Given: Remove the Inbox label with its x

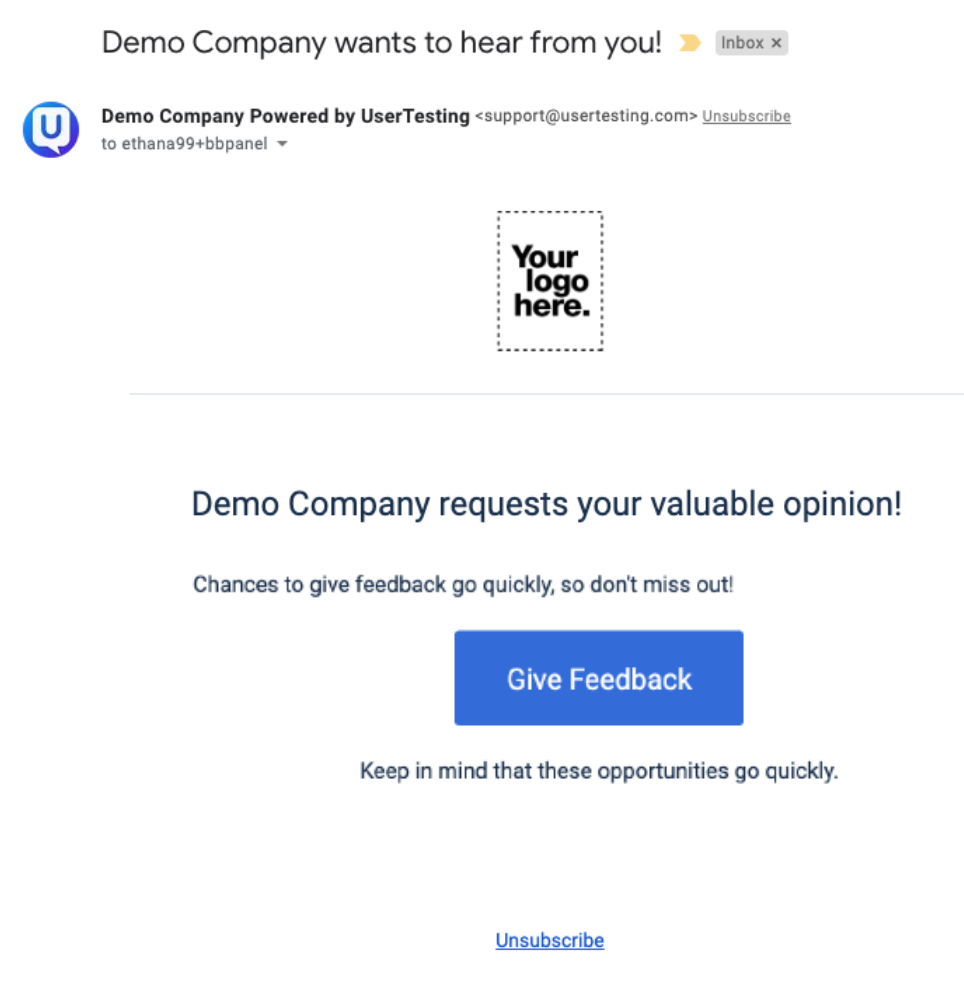Looking at the screenshot, I should 776,43.
